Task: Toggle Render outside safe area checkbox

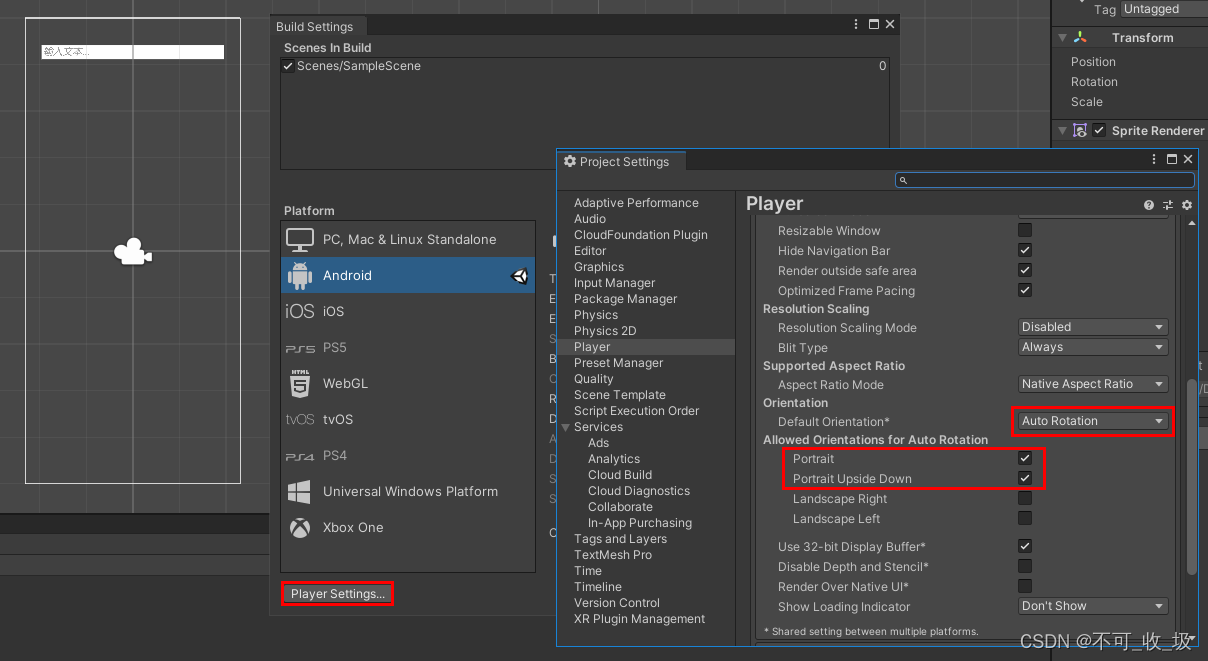Action: click(x=1025, y=271)
